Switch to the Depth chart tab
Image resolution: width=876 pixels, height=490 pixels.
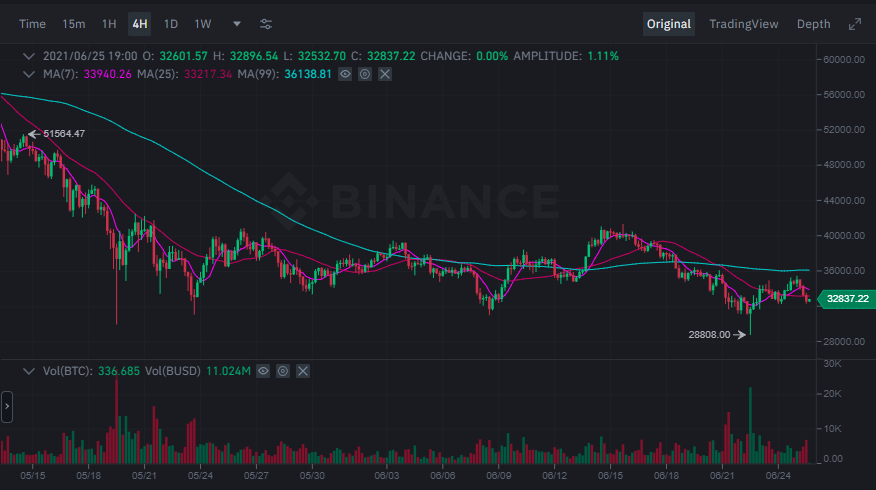813,24
